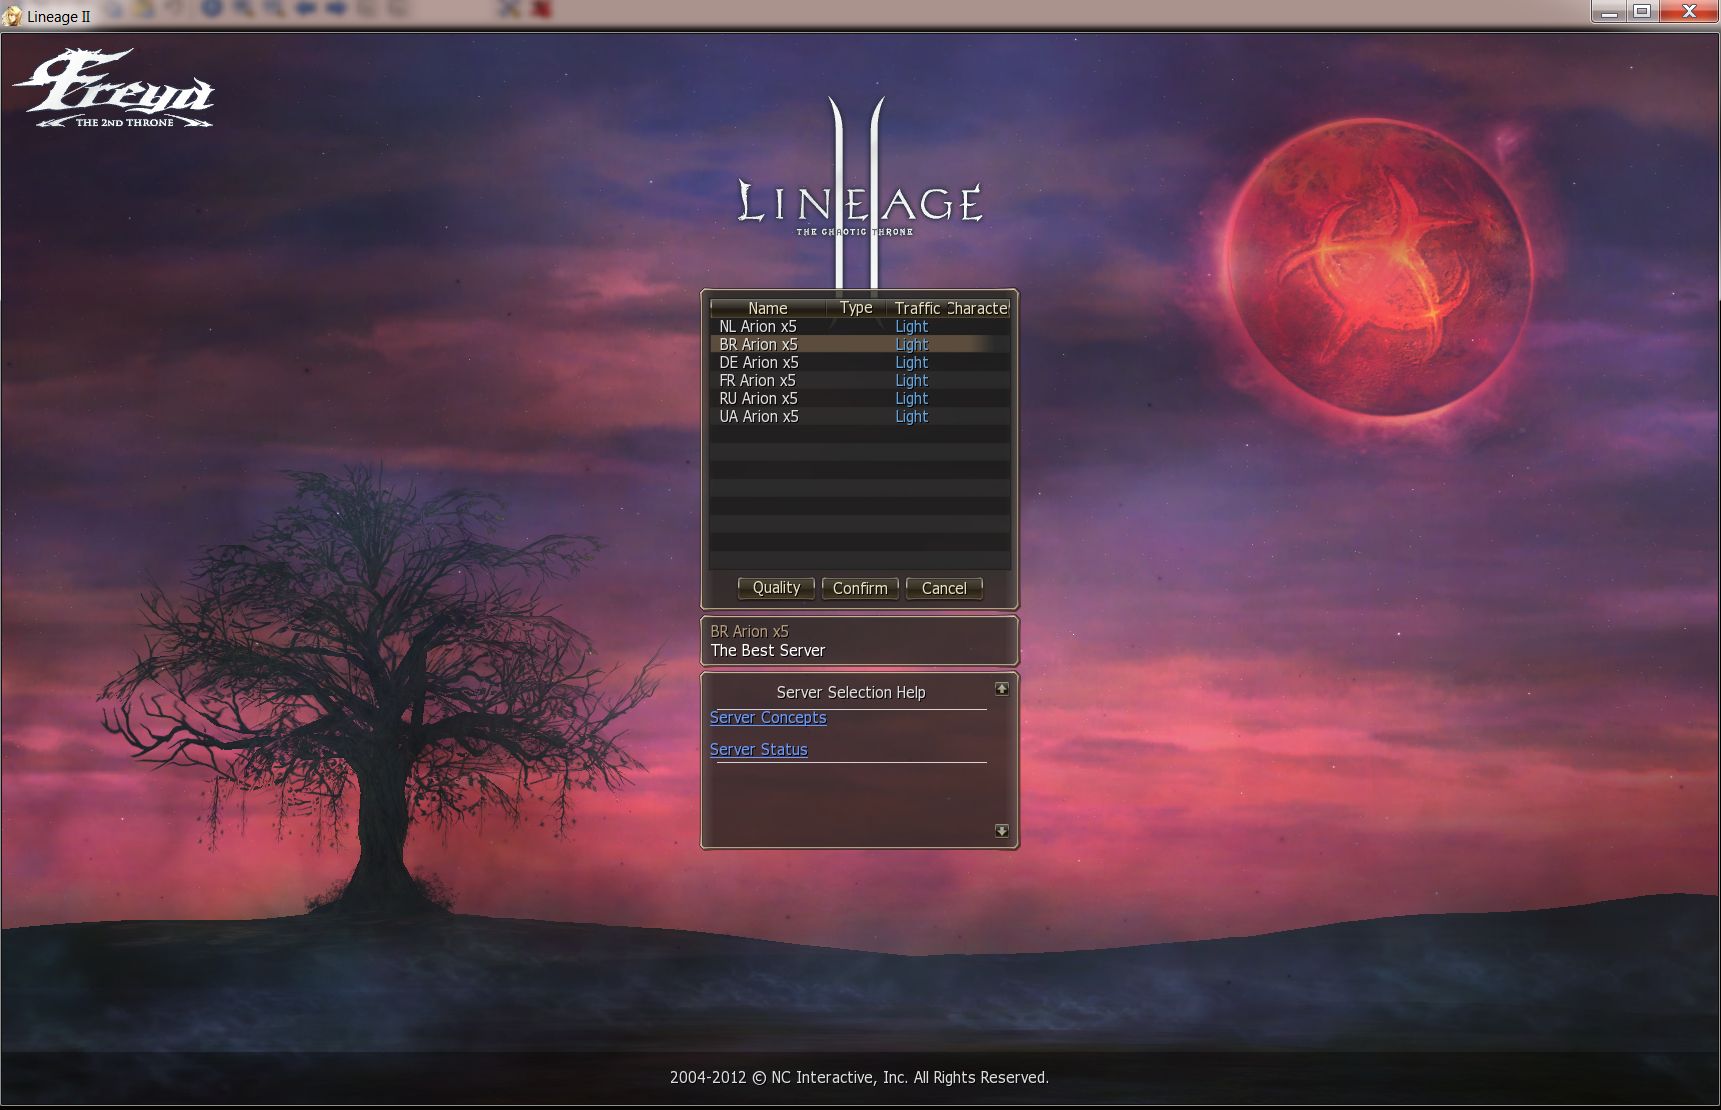Screen dimensions: 1721x1110
Task: Cancel the server selection
Action: coord(943,588)
